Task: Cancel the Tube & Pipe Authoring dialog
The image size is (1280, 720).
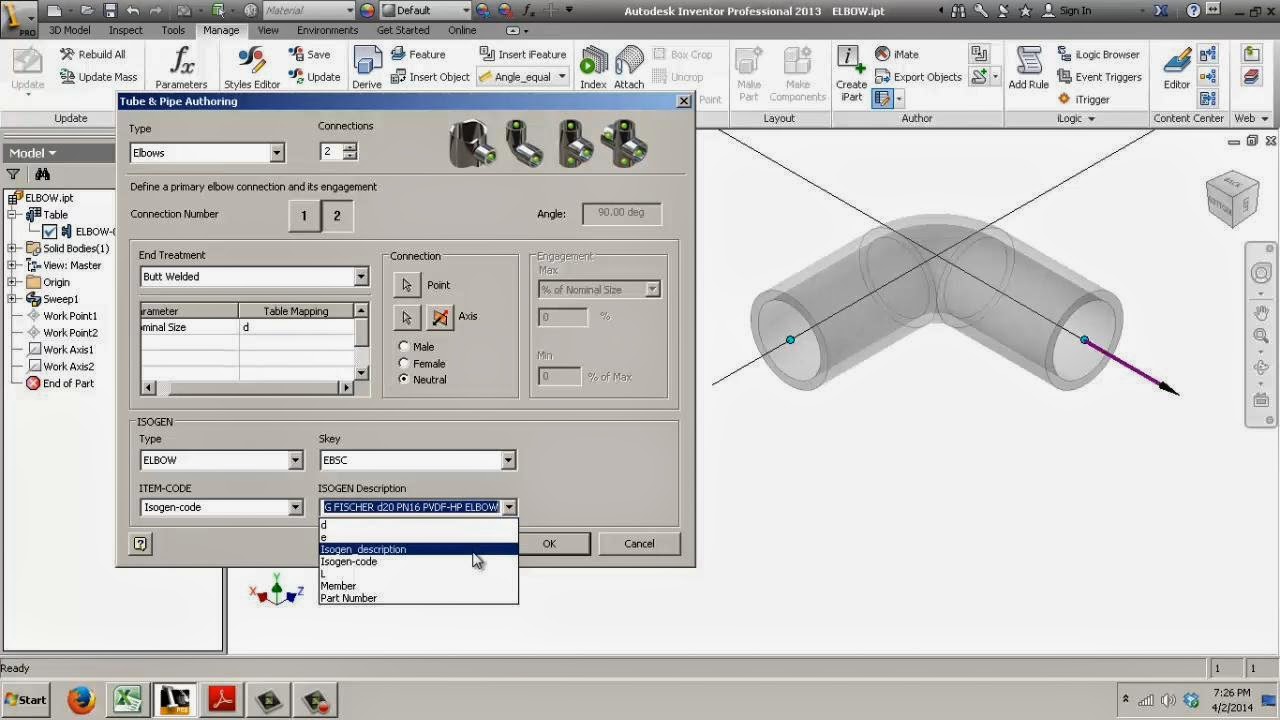Action: click(x=639, y=544)
